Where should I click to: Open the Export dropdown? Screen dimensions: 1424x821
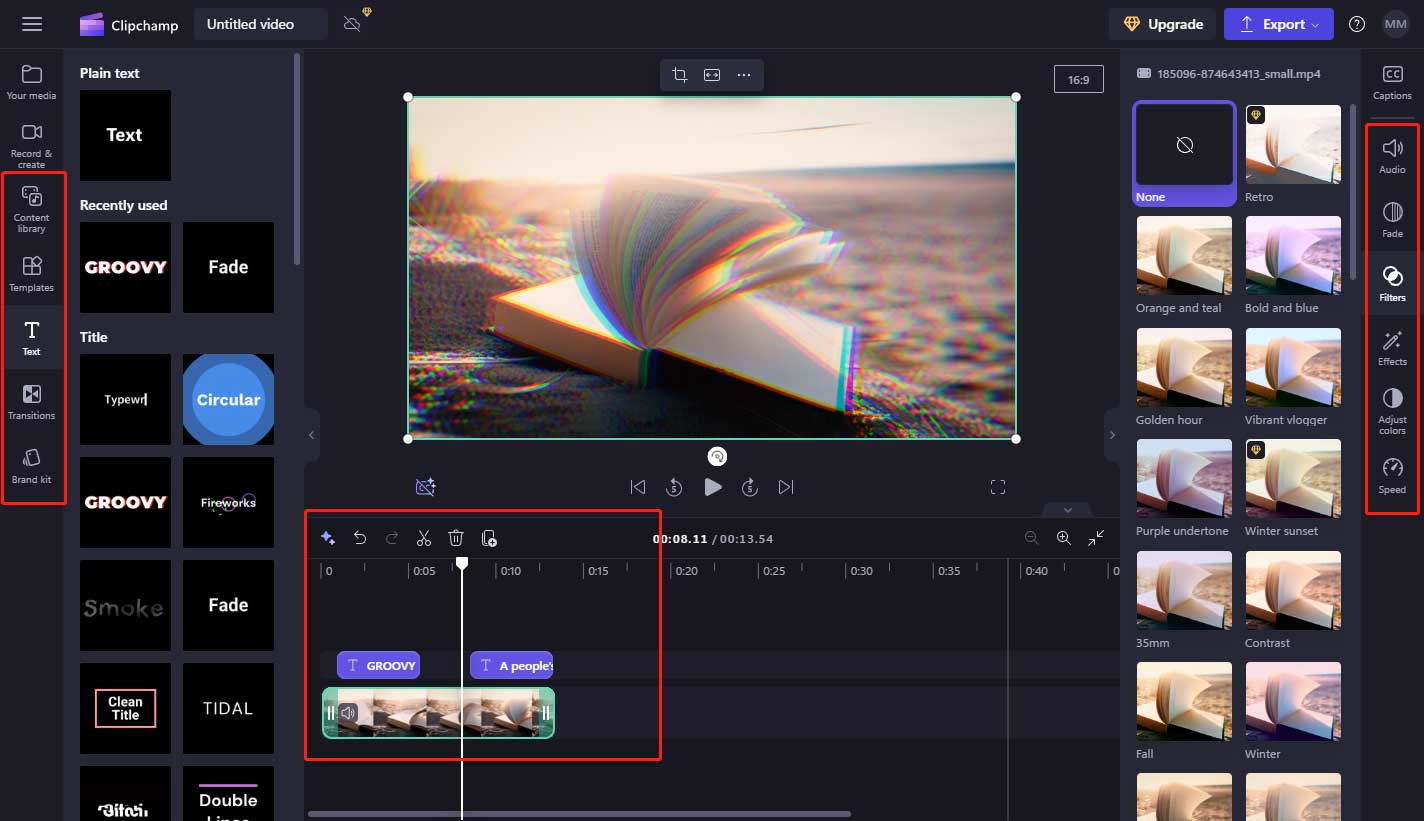[x=1279, y=24]
